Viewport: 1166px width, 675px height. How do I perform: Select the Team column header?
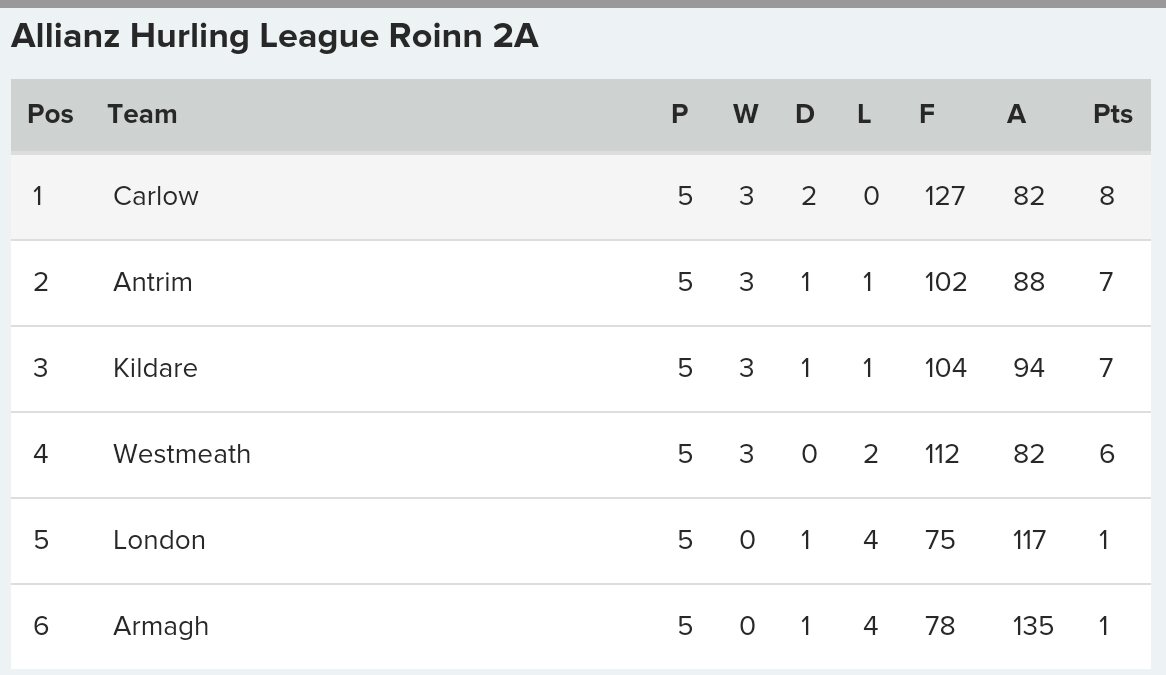pyautogui.click(x=142, y=114)
